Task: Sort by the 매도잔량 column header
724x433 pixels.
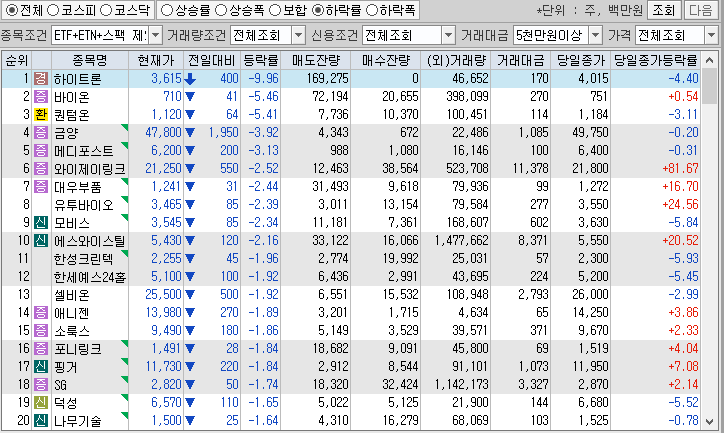Action: [316, 60]
